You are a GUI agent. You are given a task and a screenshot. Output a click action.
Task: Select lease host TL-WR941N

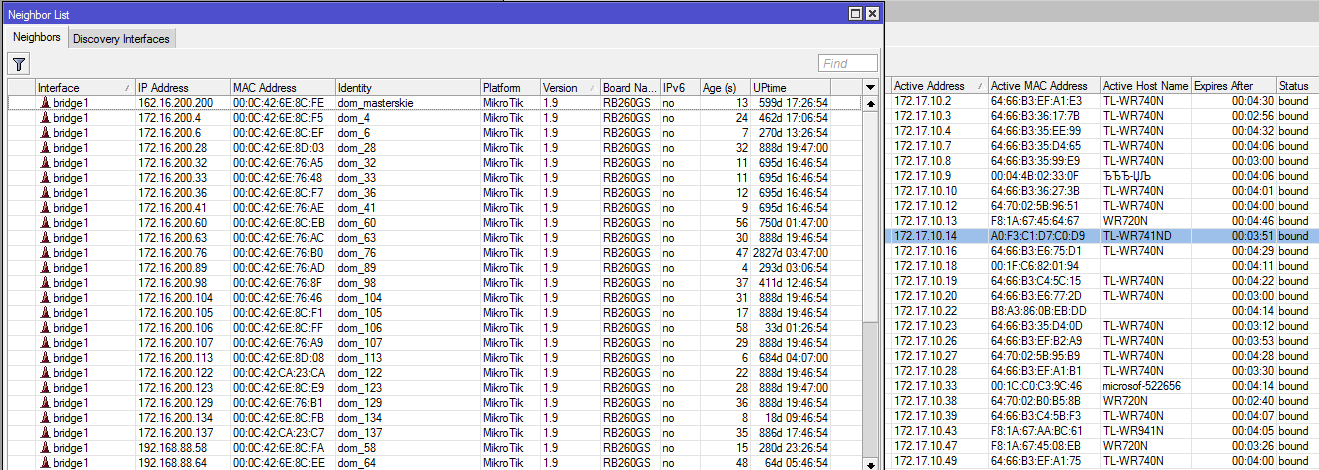click(1133, 431)
